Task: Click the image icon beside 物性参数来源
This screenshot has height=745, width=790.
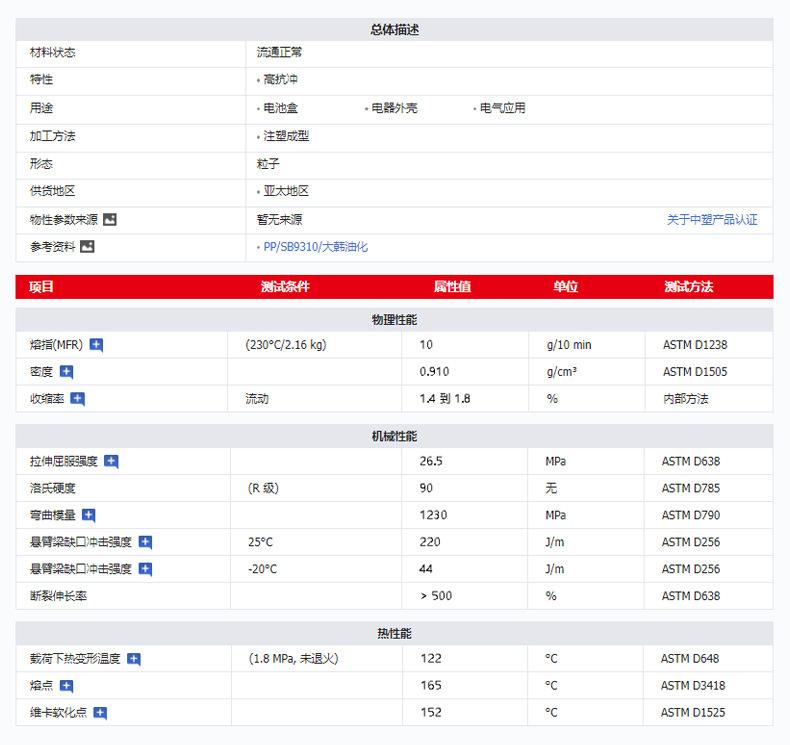Action: click(110, 219)
